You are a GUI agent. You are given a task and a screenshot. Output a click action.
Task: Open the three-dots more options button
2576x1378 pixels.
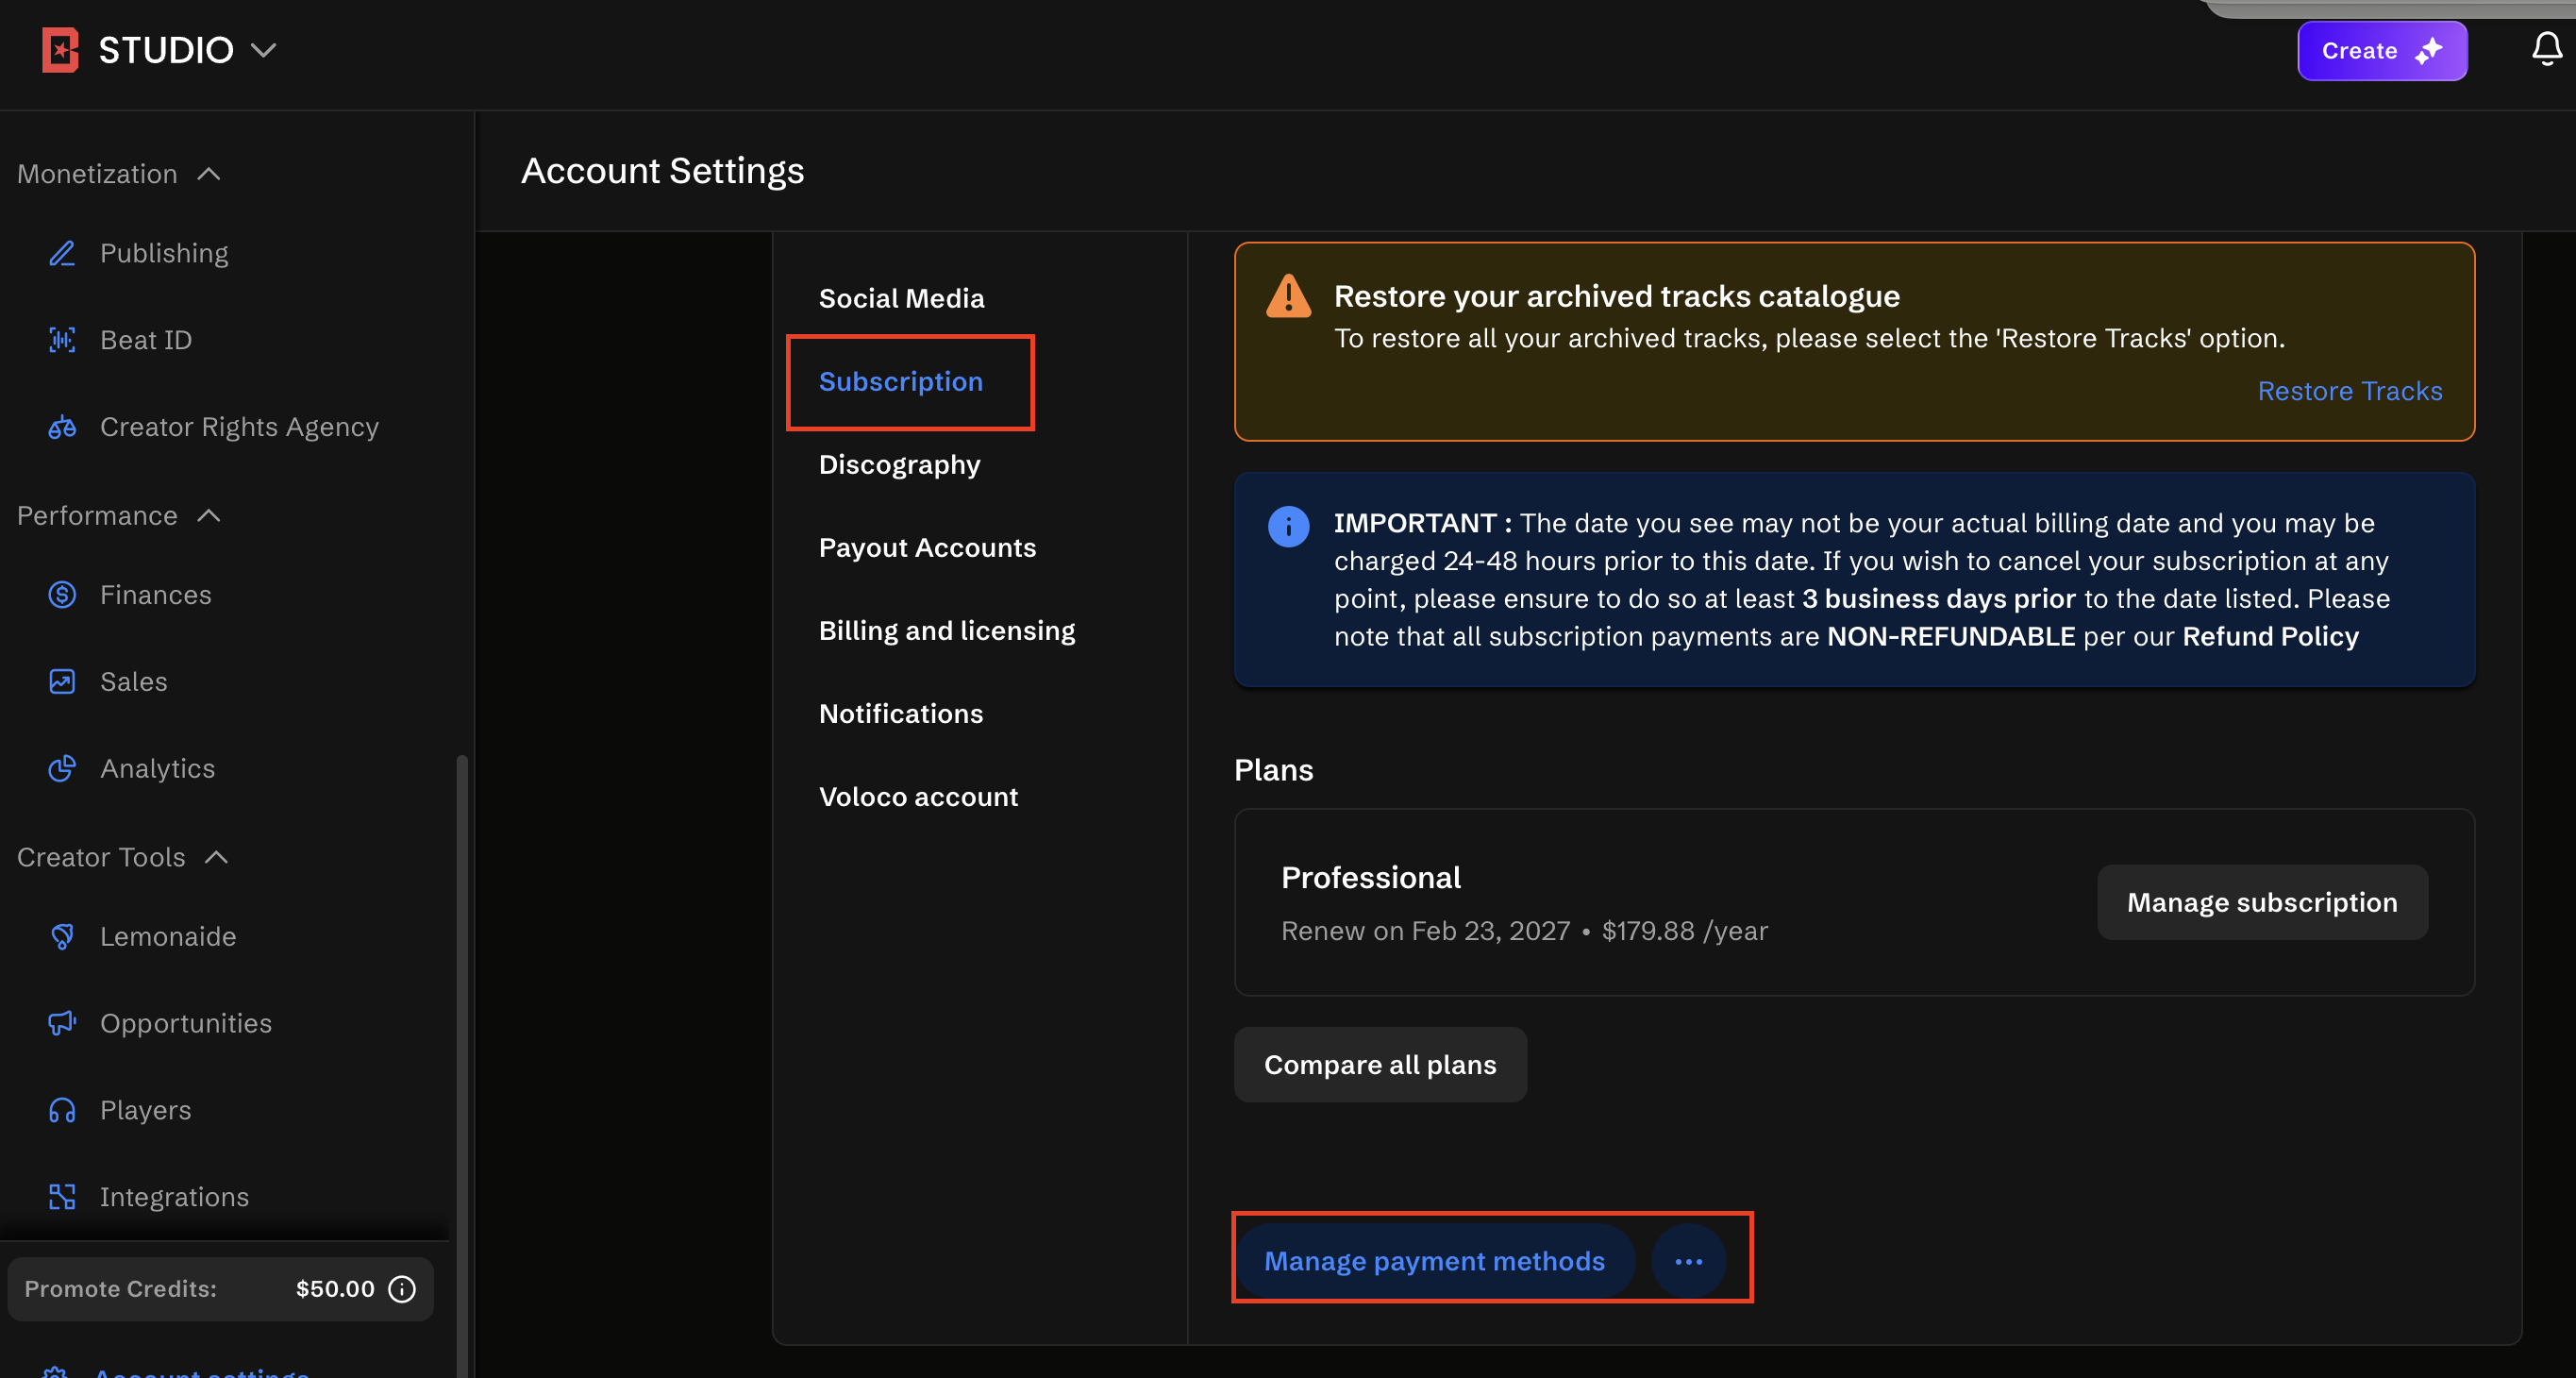1688,1261
